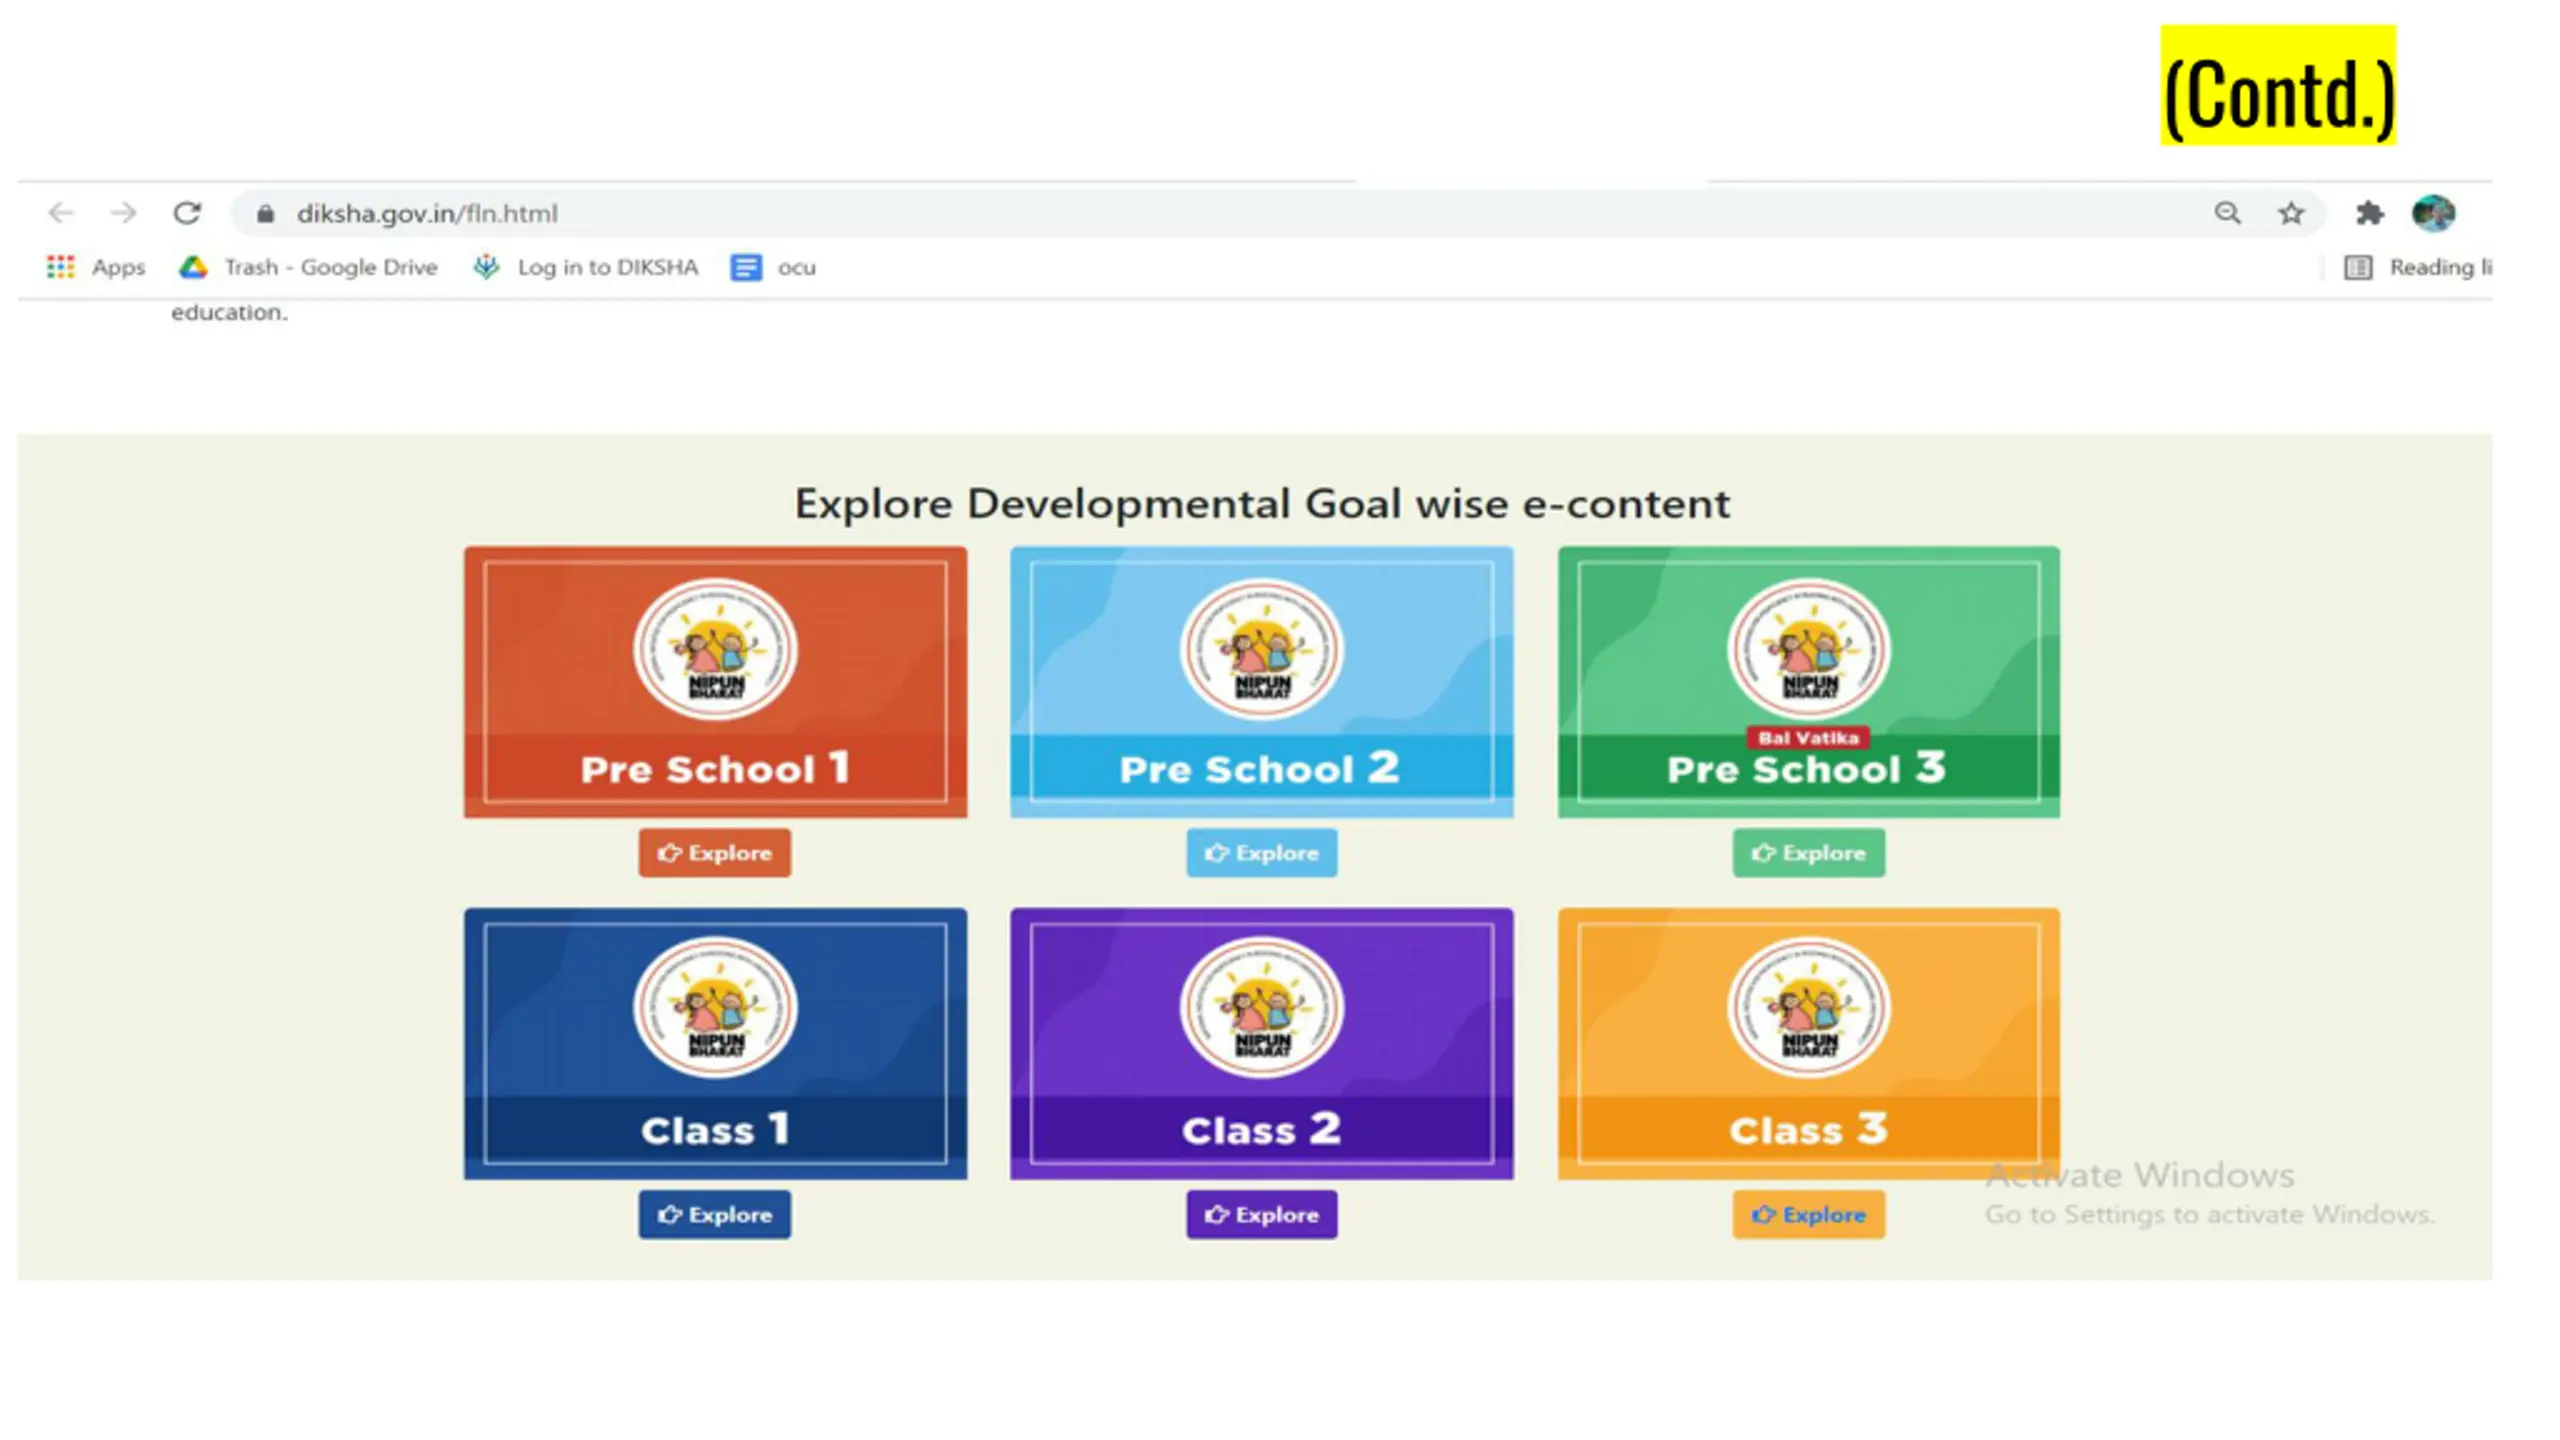2560x1440 pixels.
Task: Click the Nipun Bharat logo on Pre School 1
Action: pos(715,649)
